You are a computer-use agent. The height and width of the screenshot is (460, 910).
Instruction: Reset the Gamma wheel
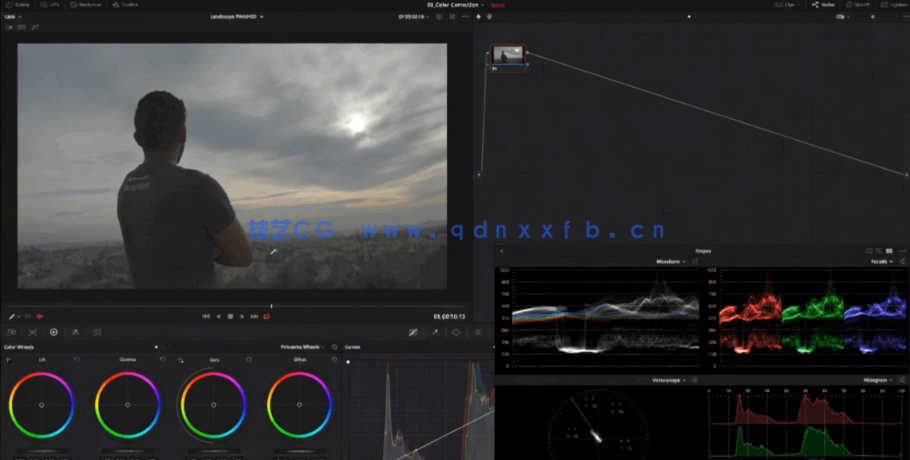[162, 360]
